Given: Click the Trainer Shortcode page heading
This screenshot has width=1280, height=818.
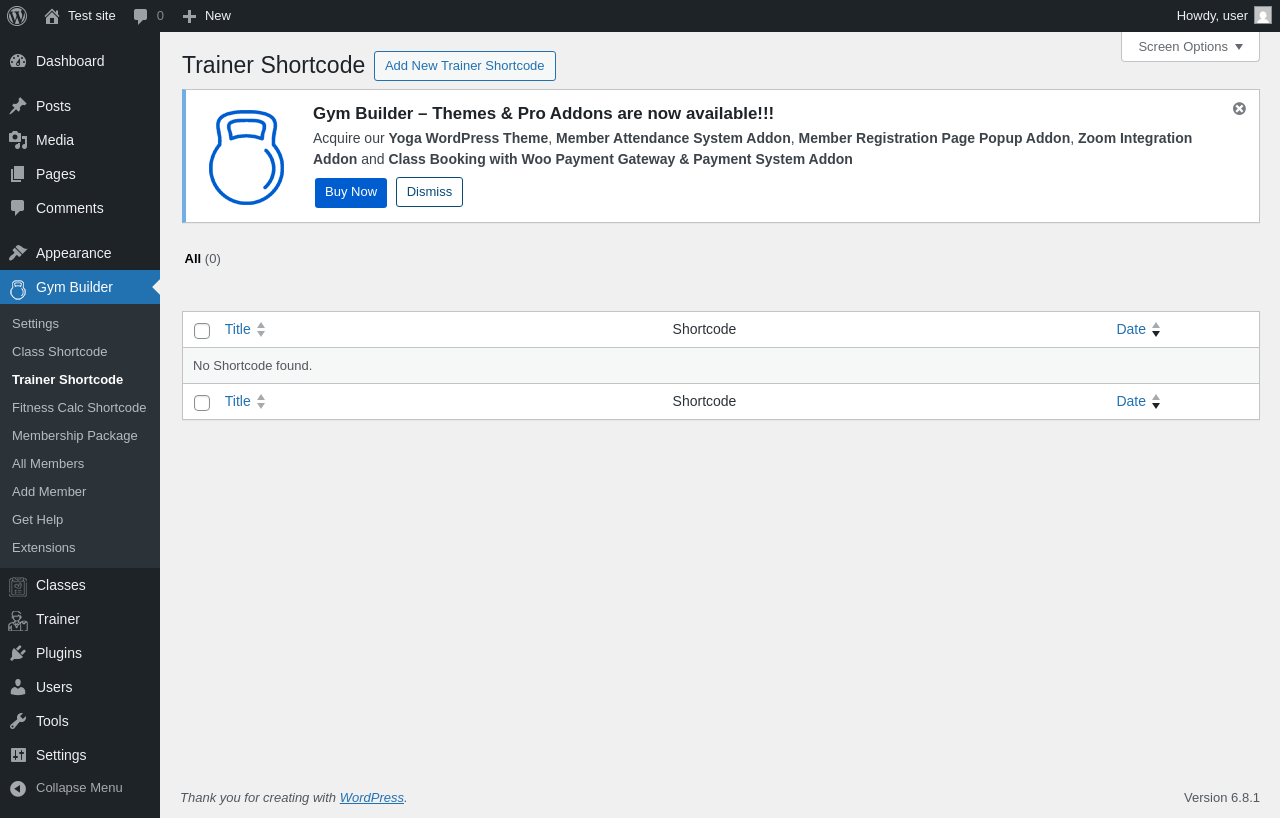Looking at the screenshot, I should (274, 65).
